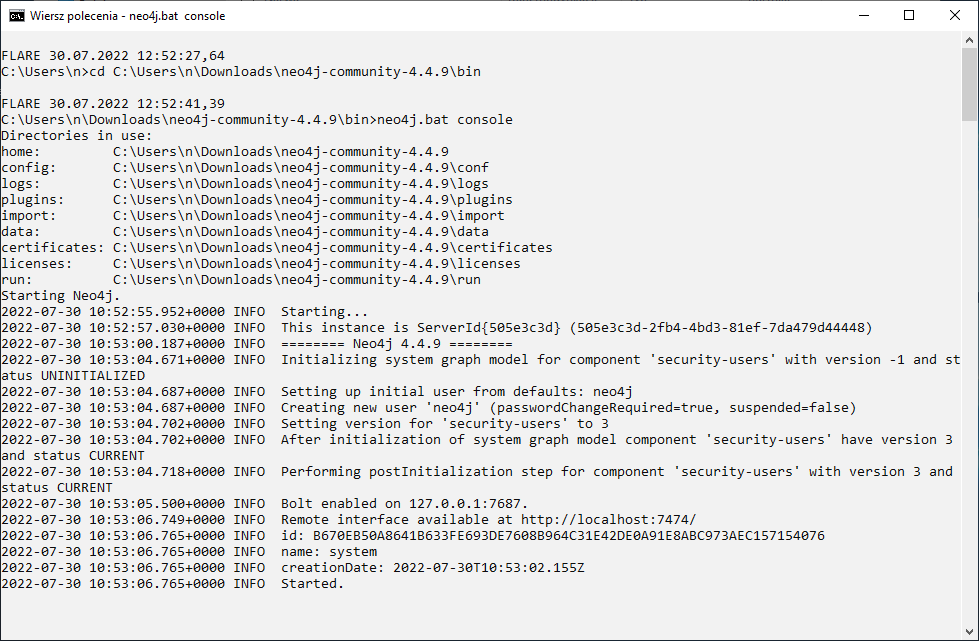Close the Wiersz polecenia window
The image size is (979, 641).
pos(955,16)
